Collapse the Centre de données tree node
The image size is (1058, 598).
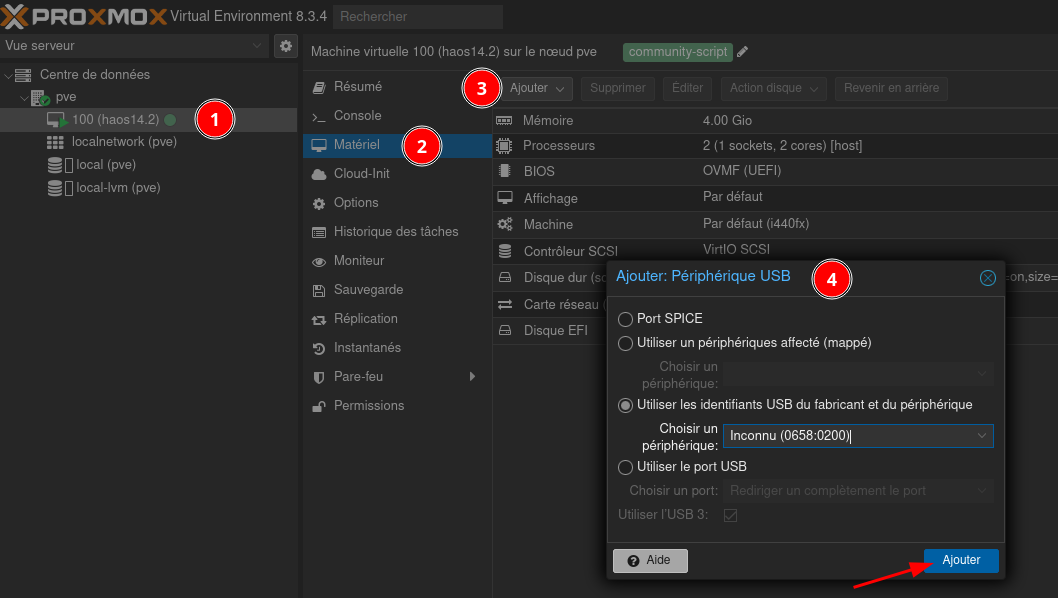9,75
